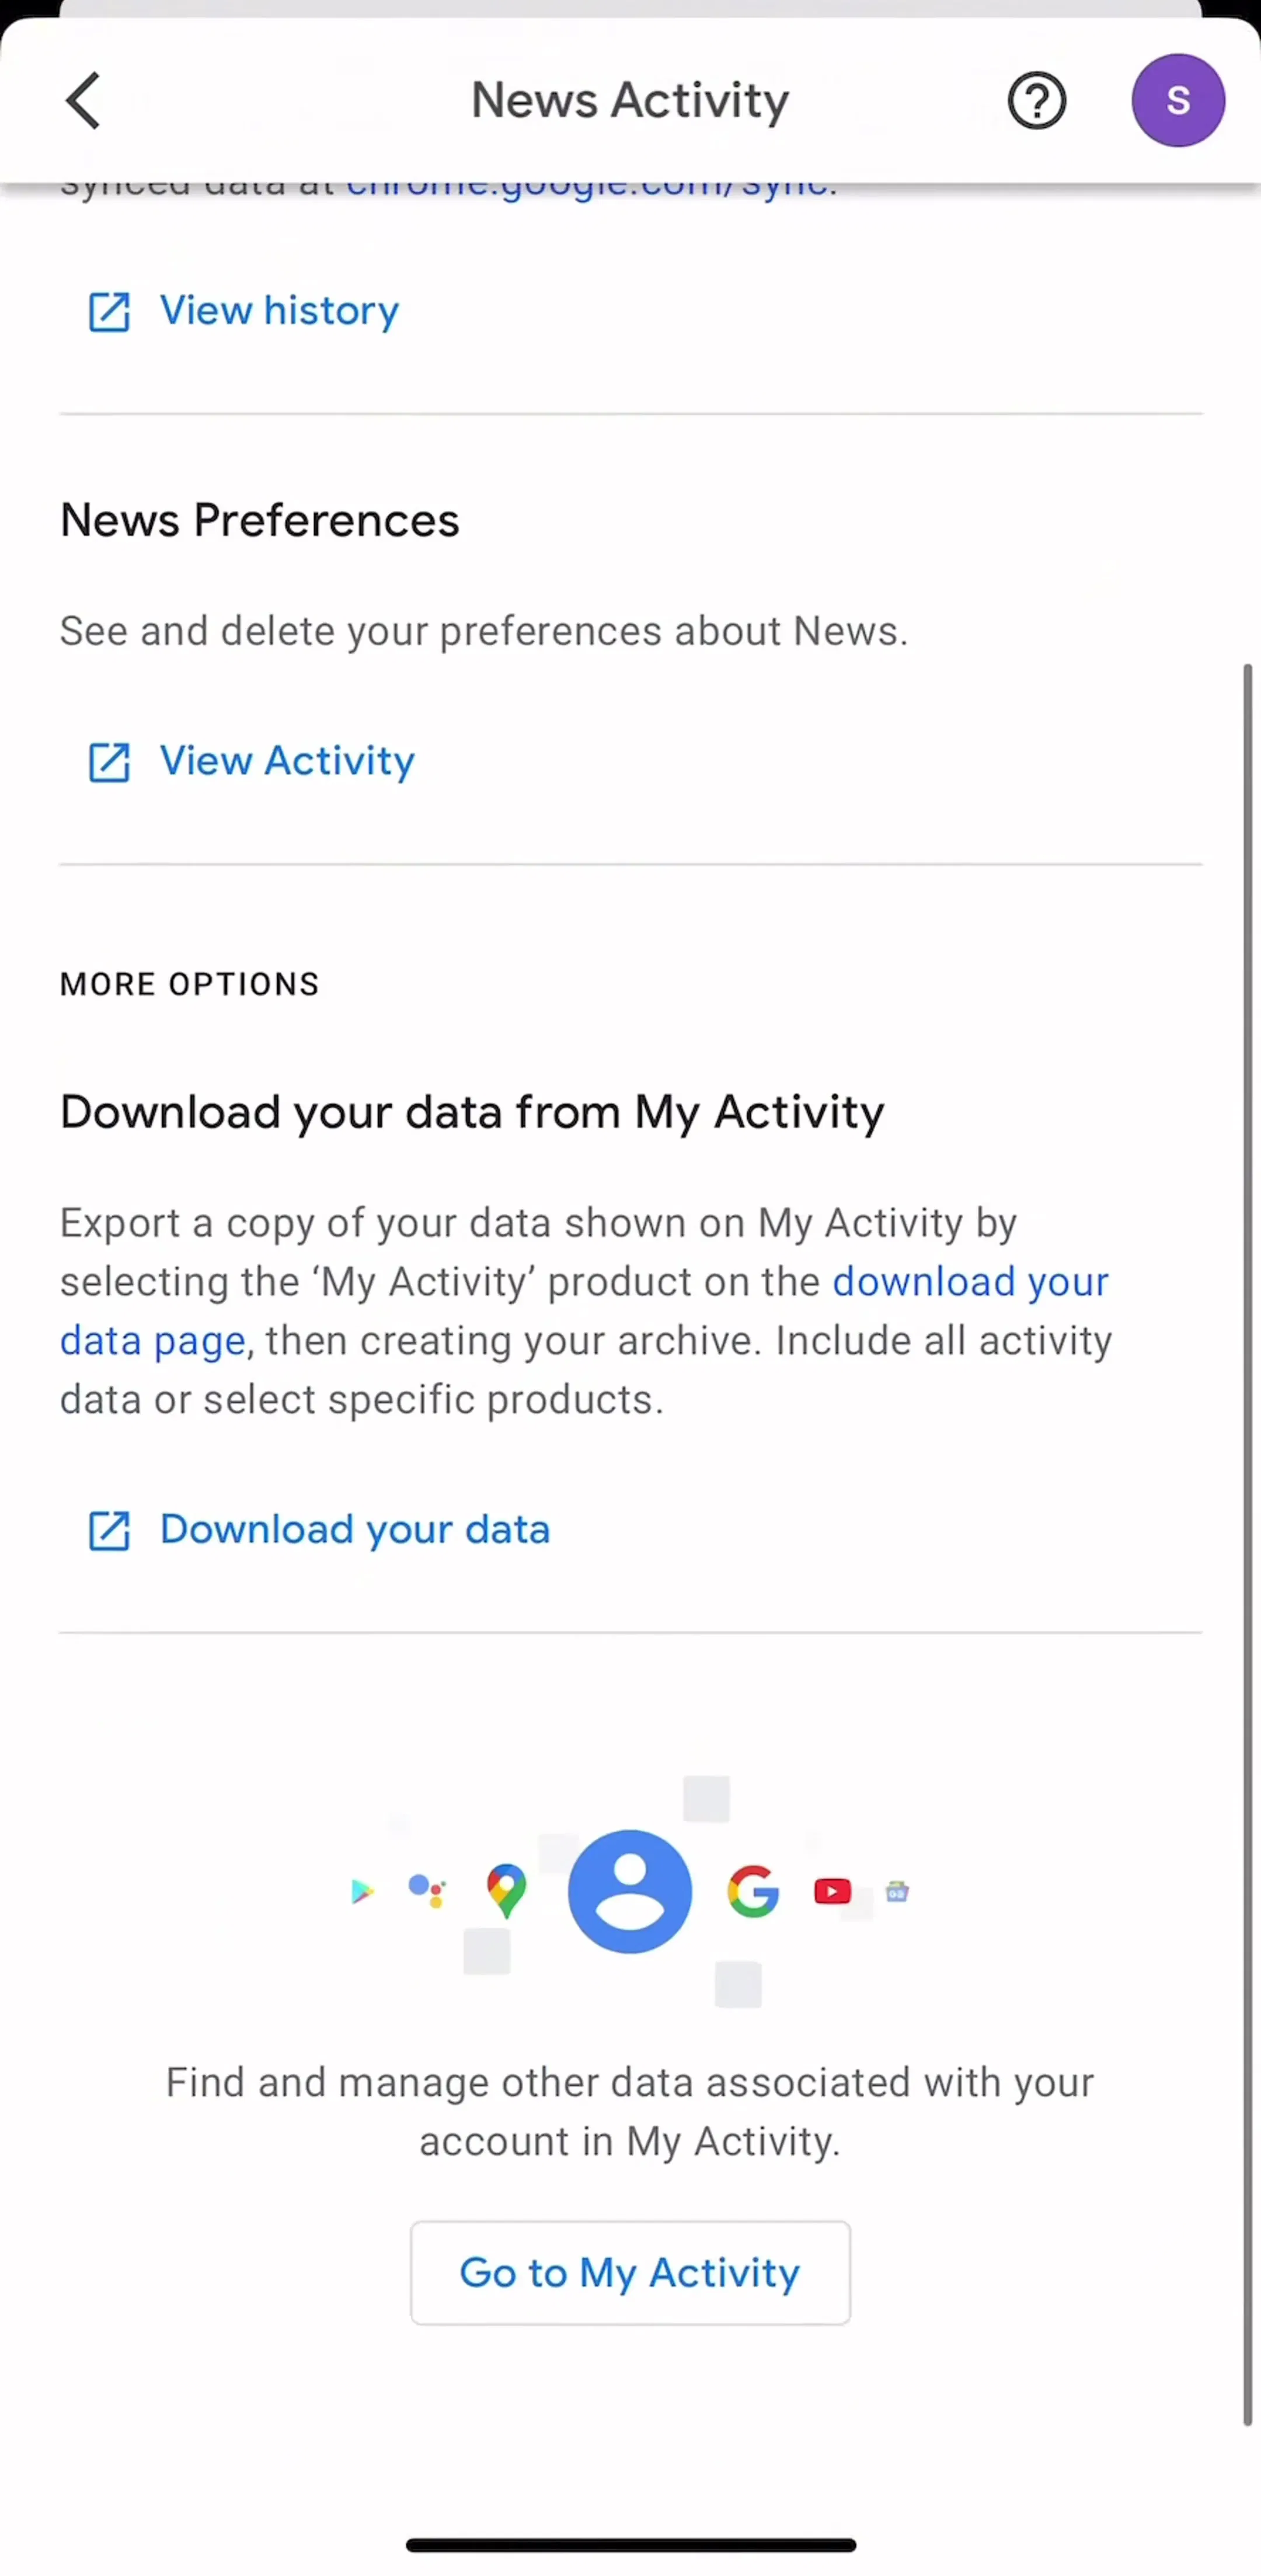This screenshot has height=2576, width=1261.
Task: Click the Google Assistant dots icon
Action: [427, 1890]
